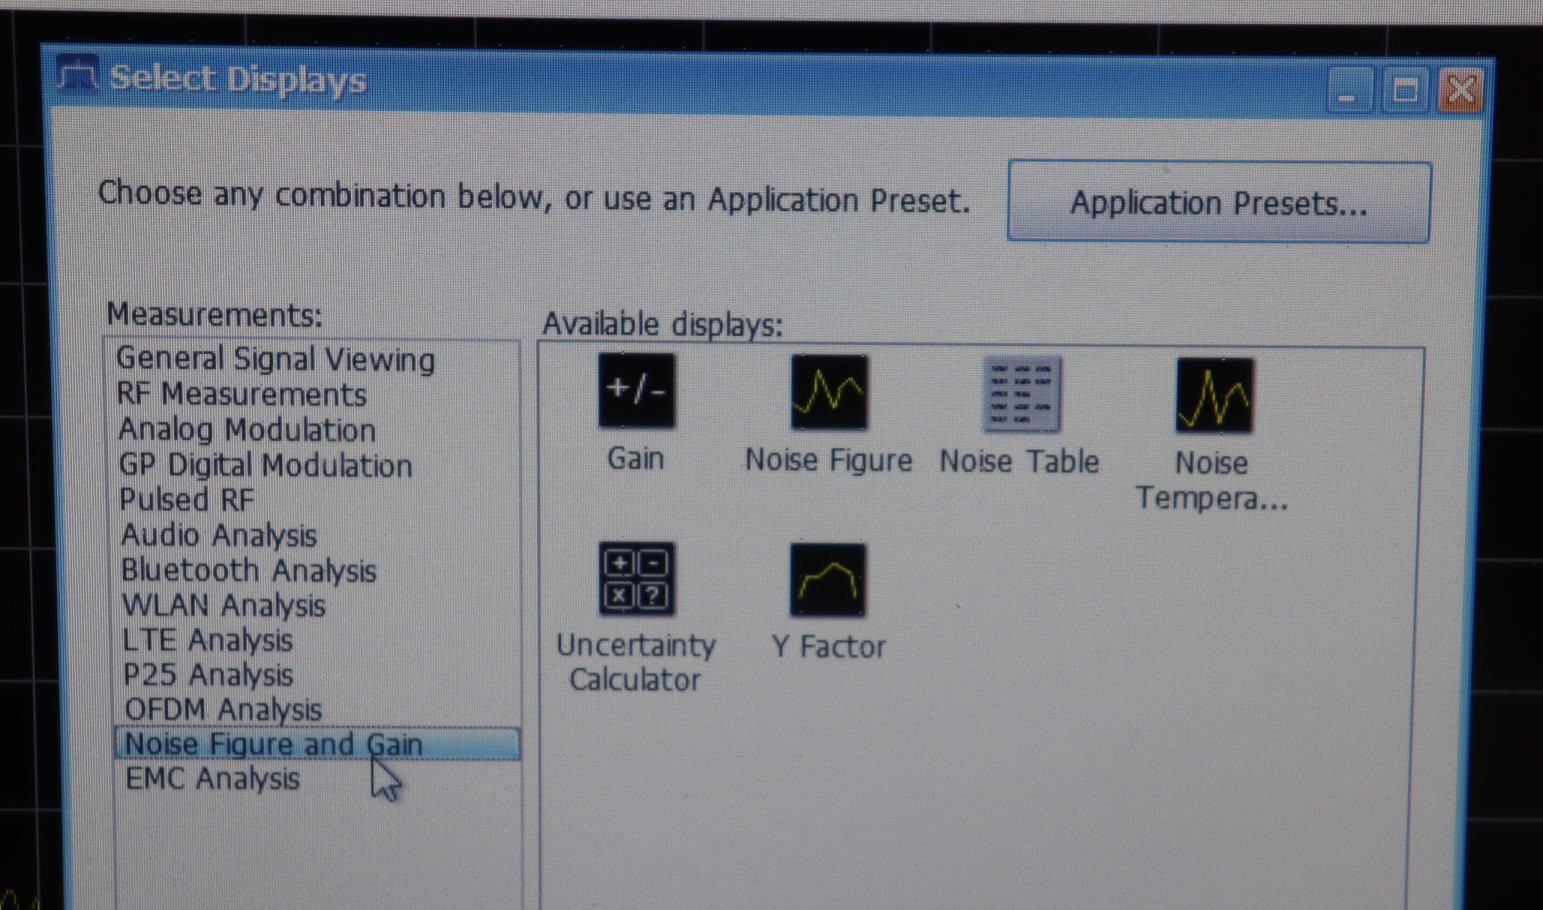The image size is (1543, 910).
Task: Pick the Noise Table display icon
Action: pyautogui.click(x=1021, y=394)
